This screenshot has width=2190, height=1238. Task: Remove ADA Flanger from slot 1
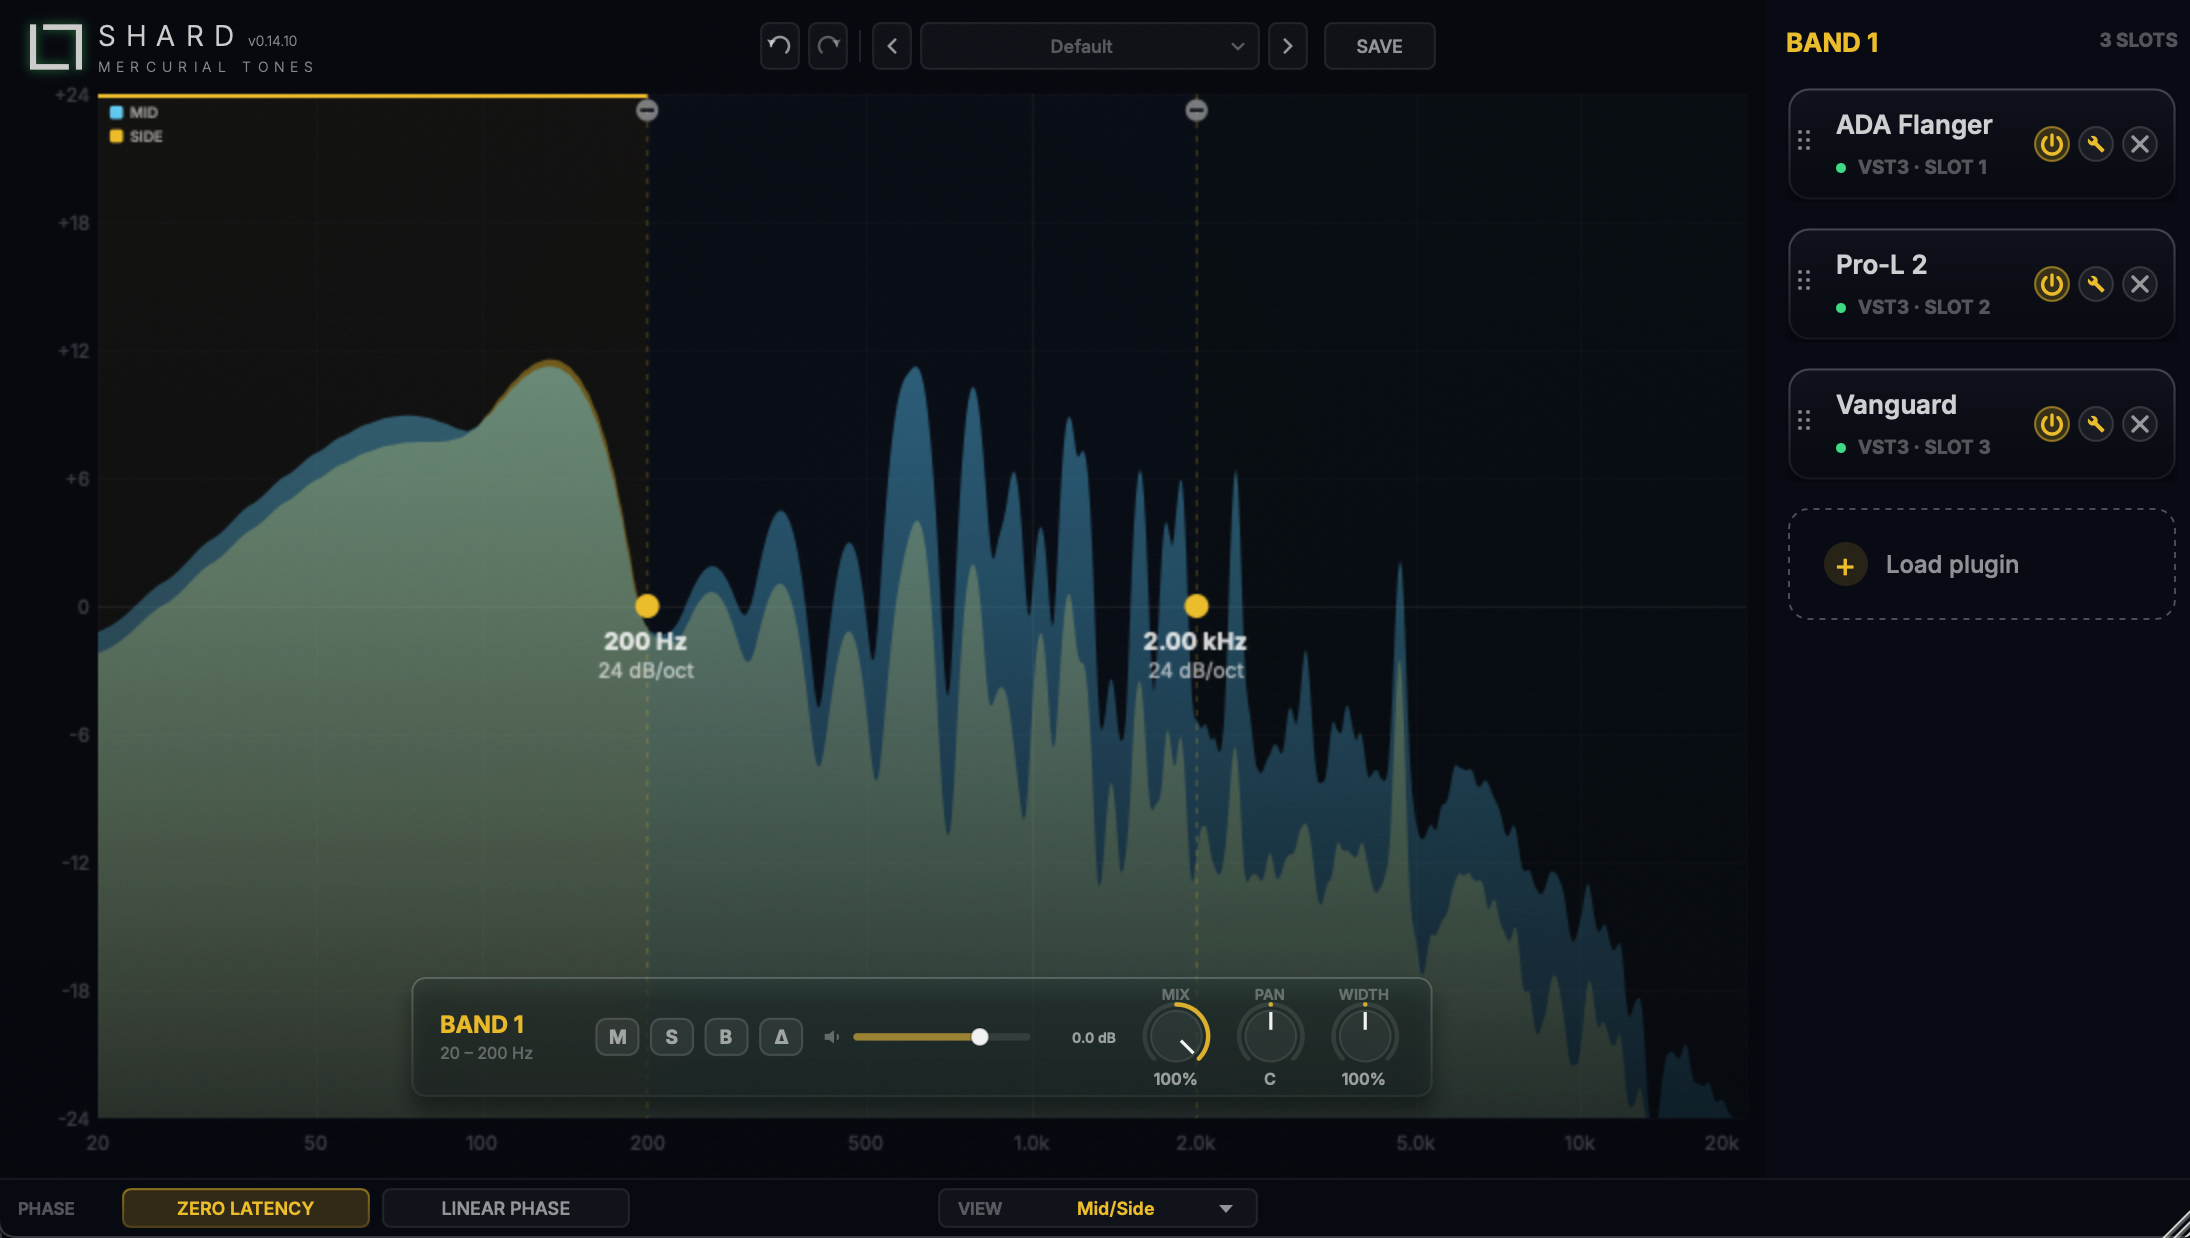pos(2140,144)
